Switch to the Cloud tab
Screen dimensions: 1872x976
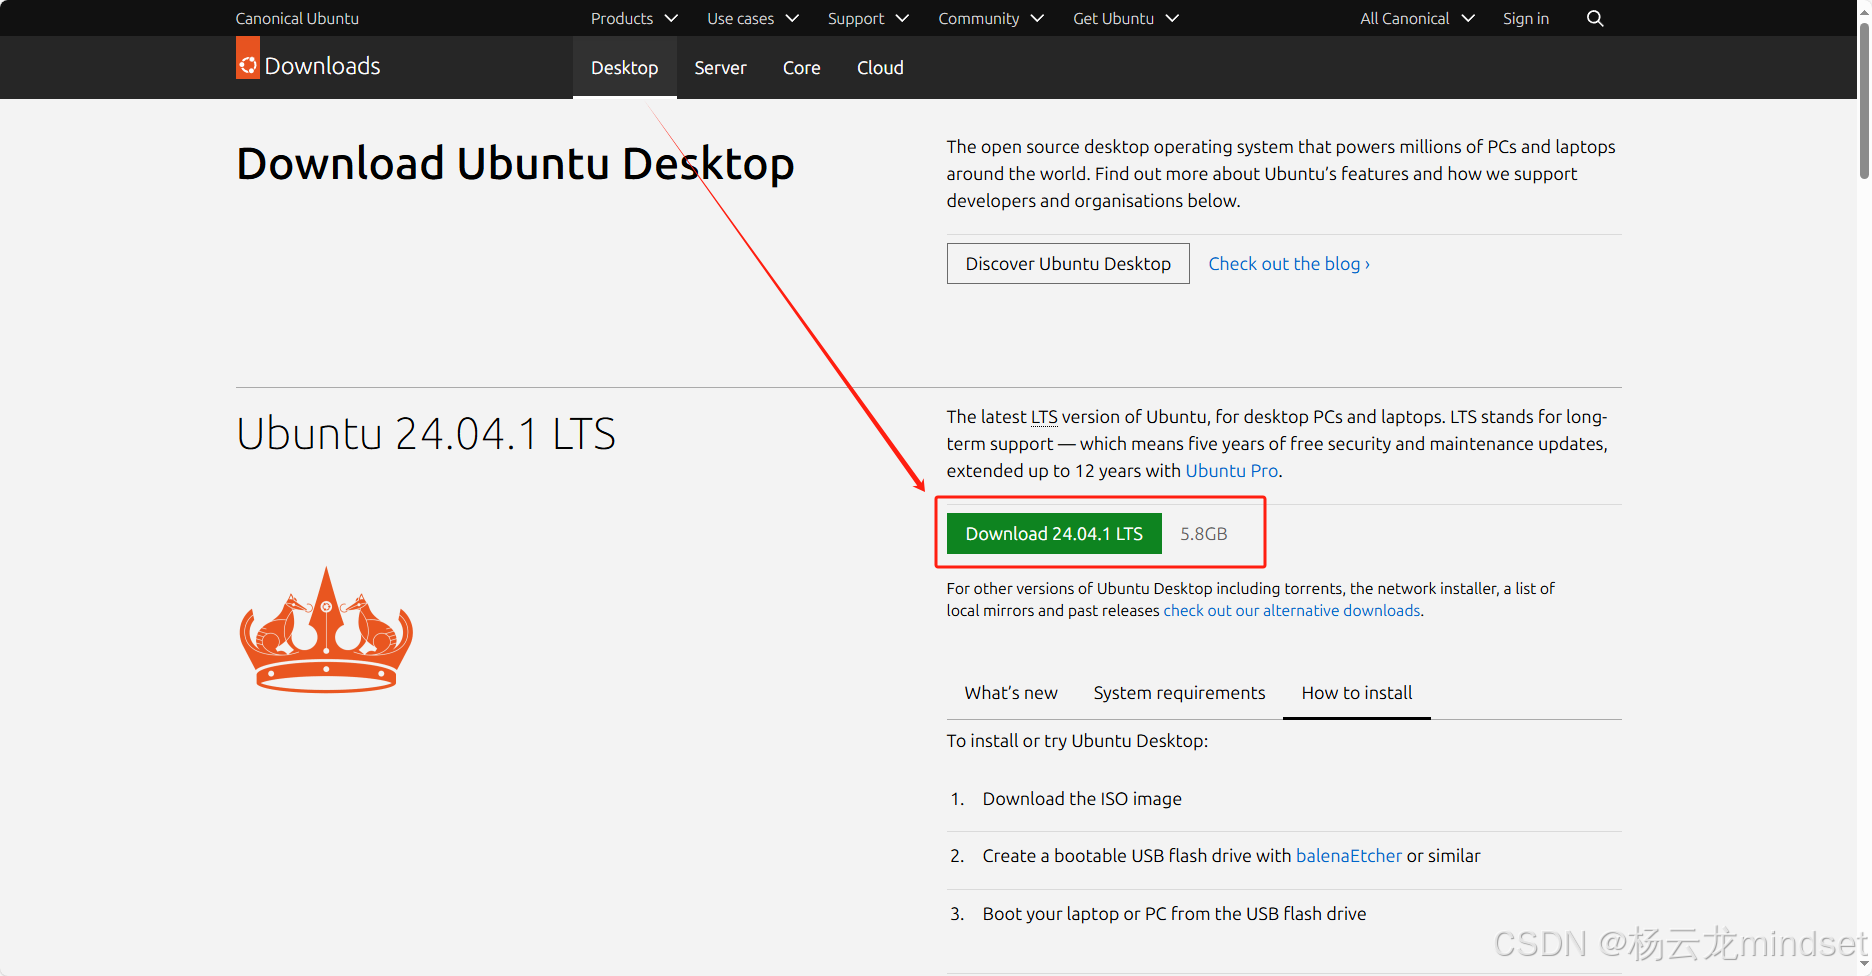pyautogui.click(x=879, y=67)
